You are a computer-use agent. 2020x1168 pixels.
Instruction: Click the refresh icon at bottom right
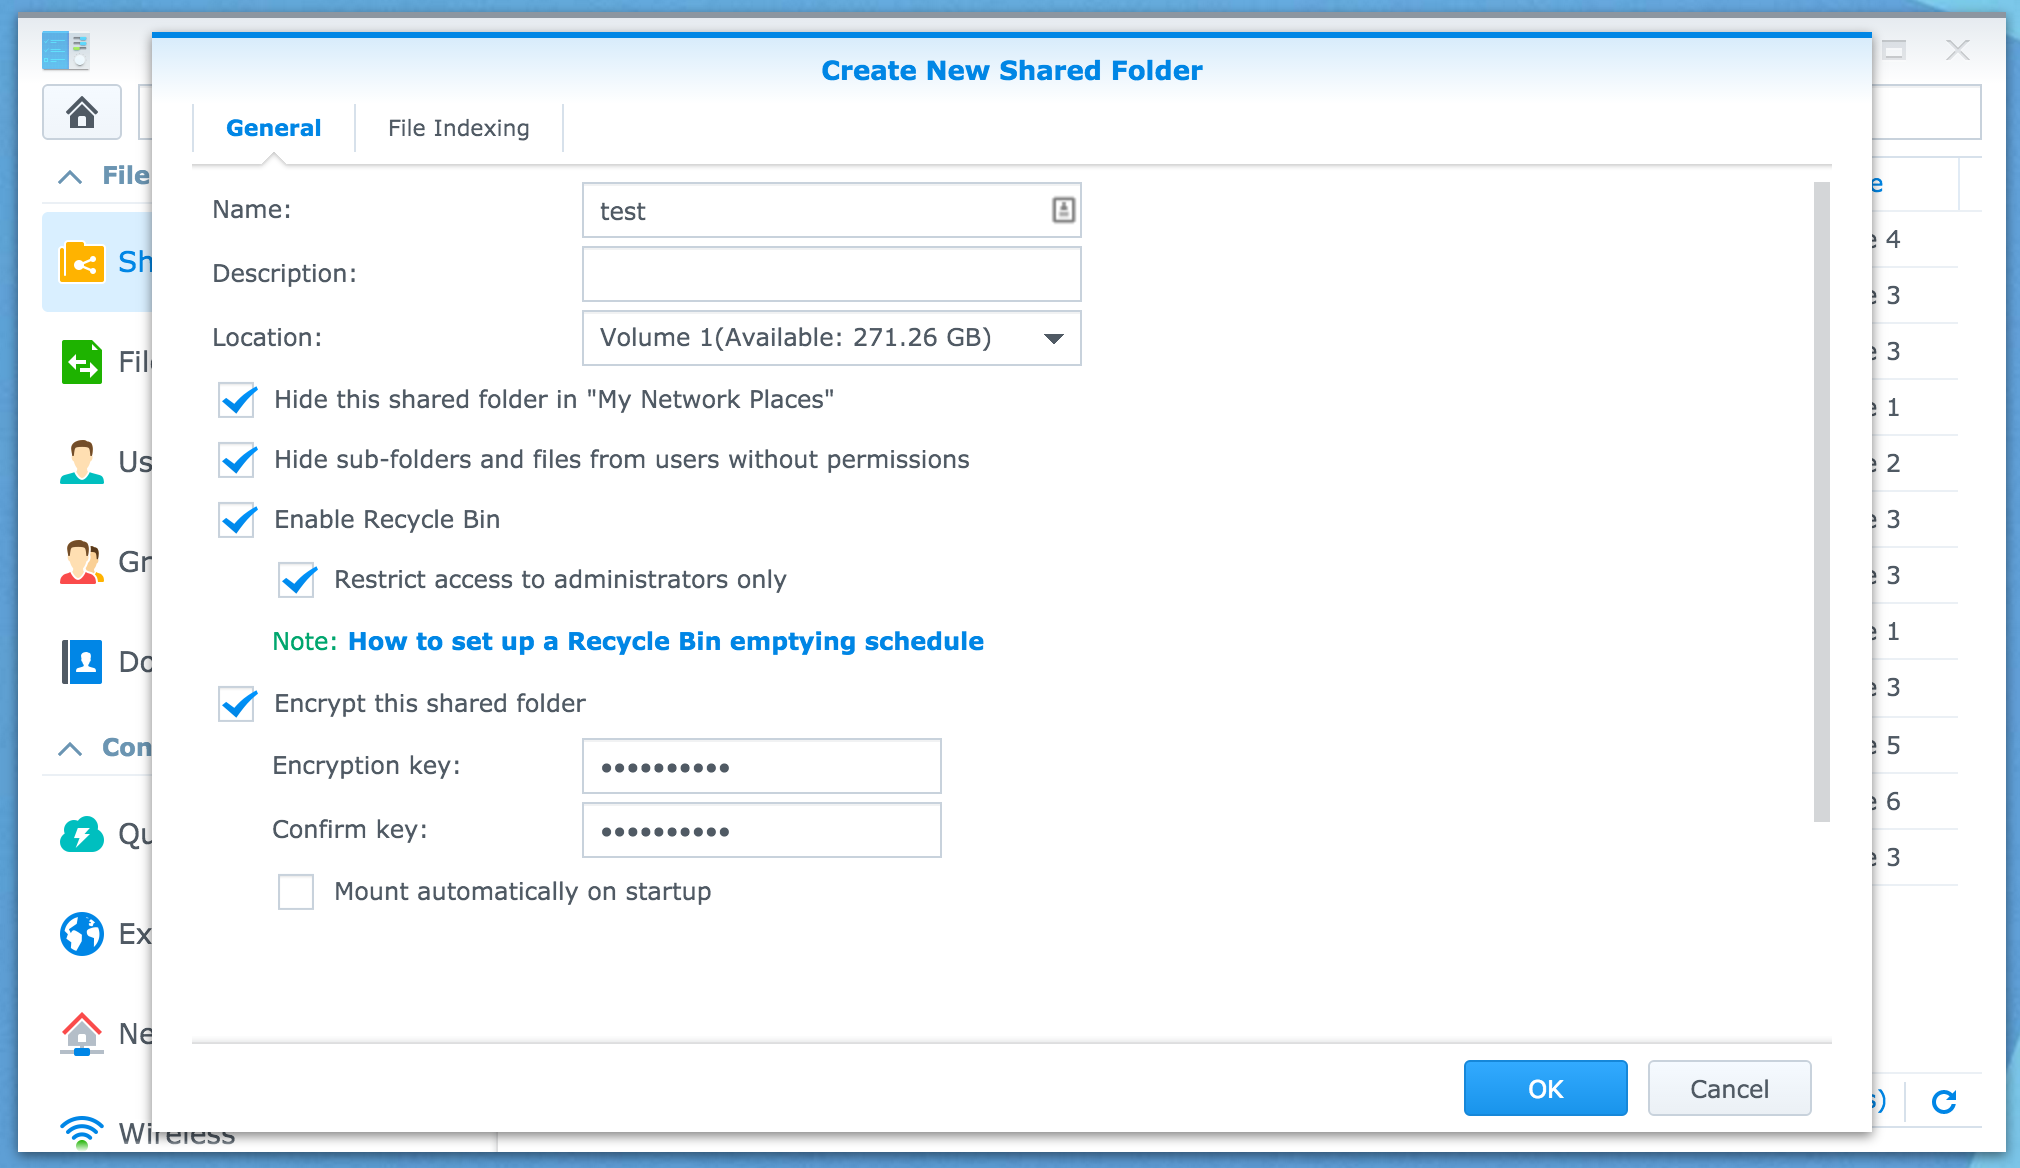[1944, 1102]
